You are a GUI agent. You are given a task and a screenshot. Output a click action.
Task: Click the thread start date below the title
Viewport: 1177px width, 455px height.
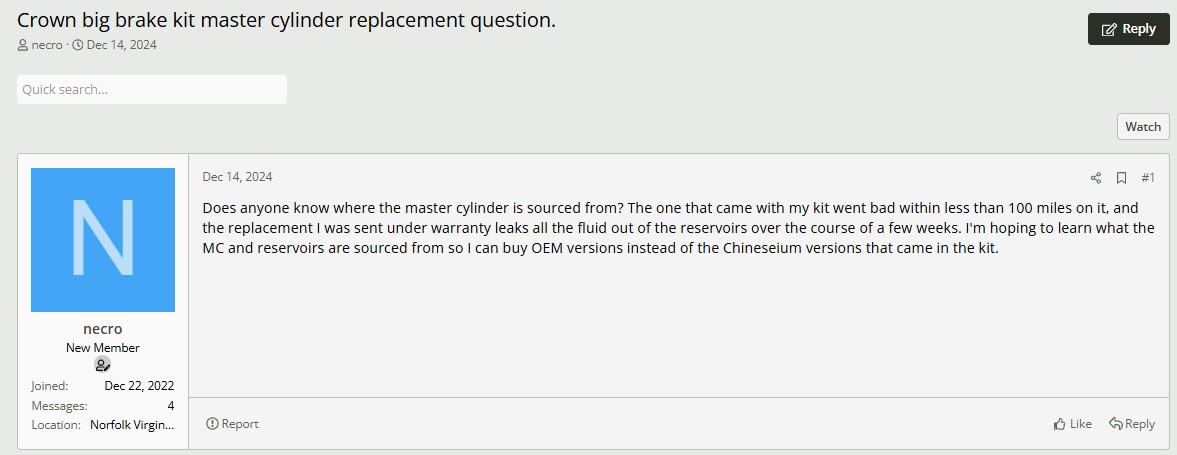[121, 45]
